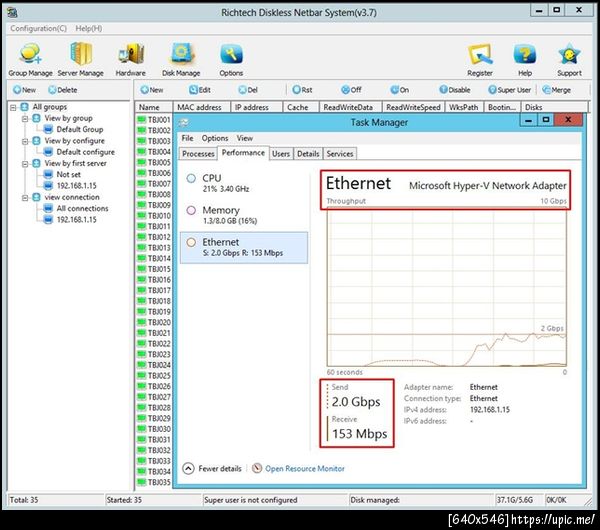
Task: Sort by ReadWriteSpeed column header
Action: pyautogui.click(x=413, y=108)
